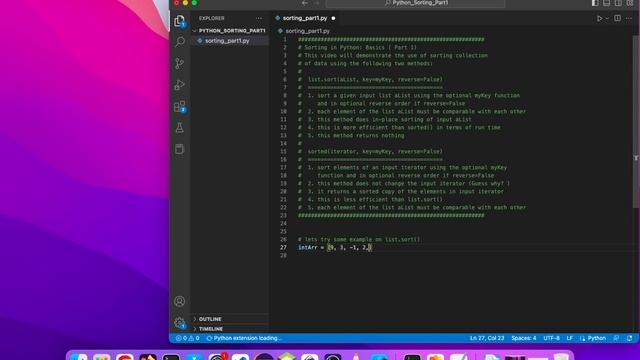Image resolution: width=640 pixels, height=360 pixels.
Task: Open the Explorer view in activity bar
Action: click(180, 21)
